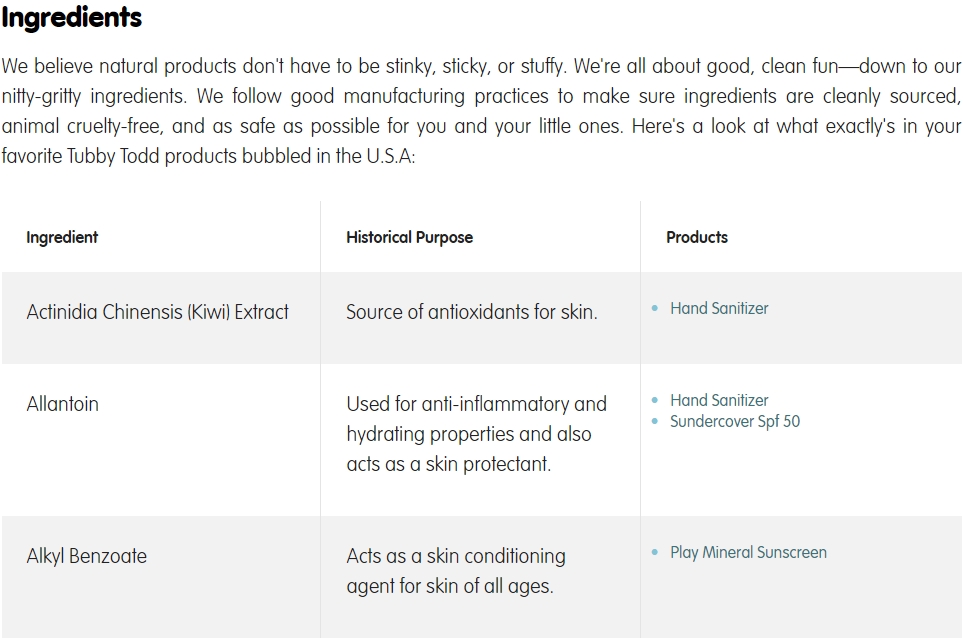Image resolution: width=963 pixels, height=638 pixels.
Task: Click bullet beside Sundercover Spf 50
Action: point(655,421)
